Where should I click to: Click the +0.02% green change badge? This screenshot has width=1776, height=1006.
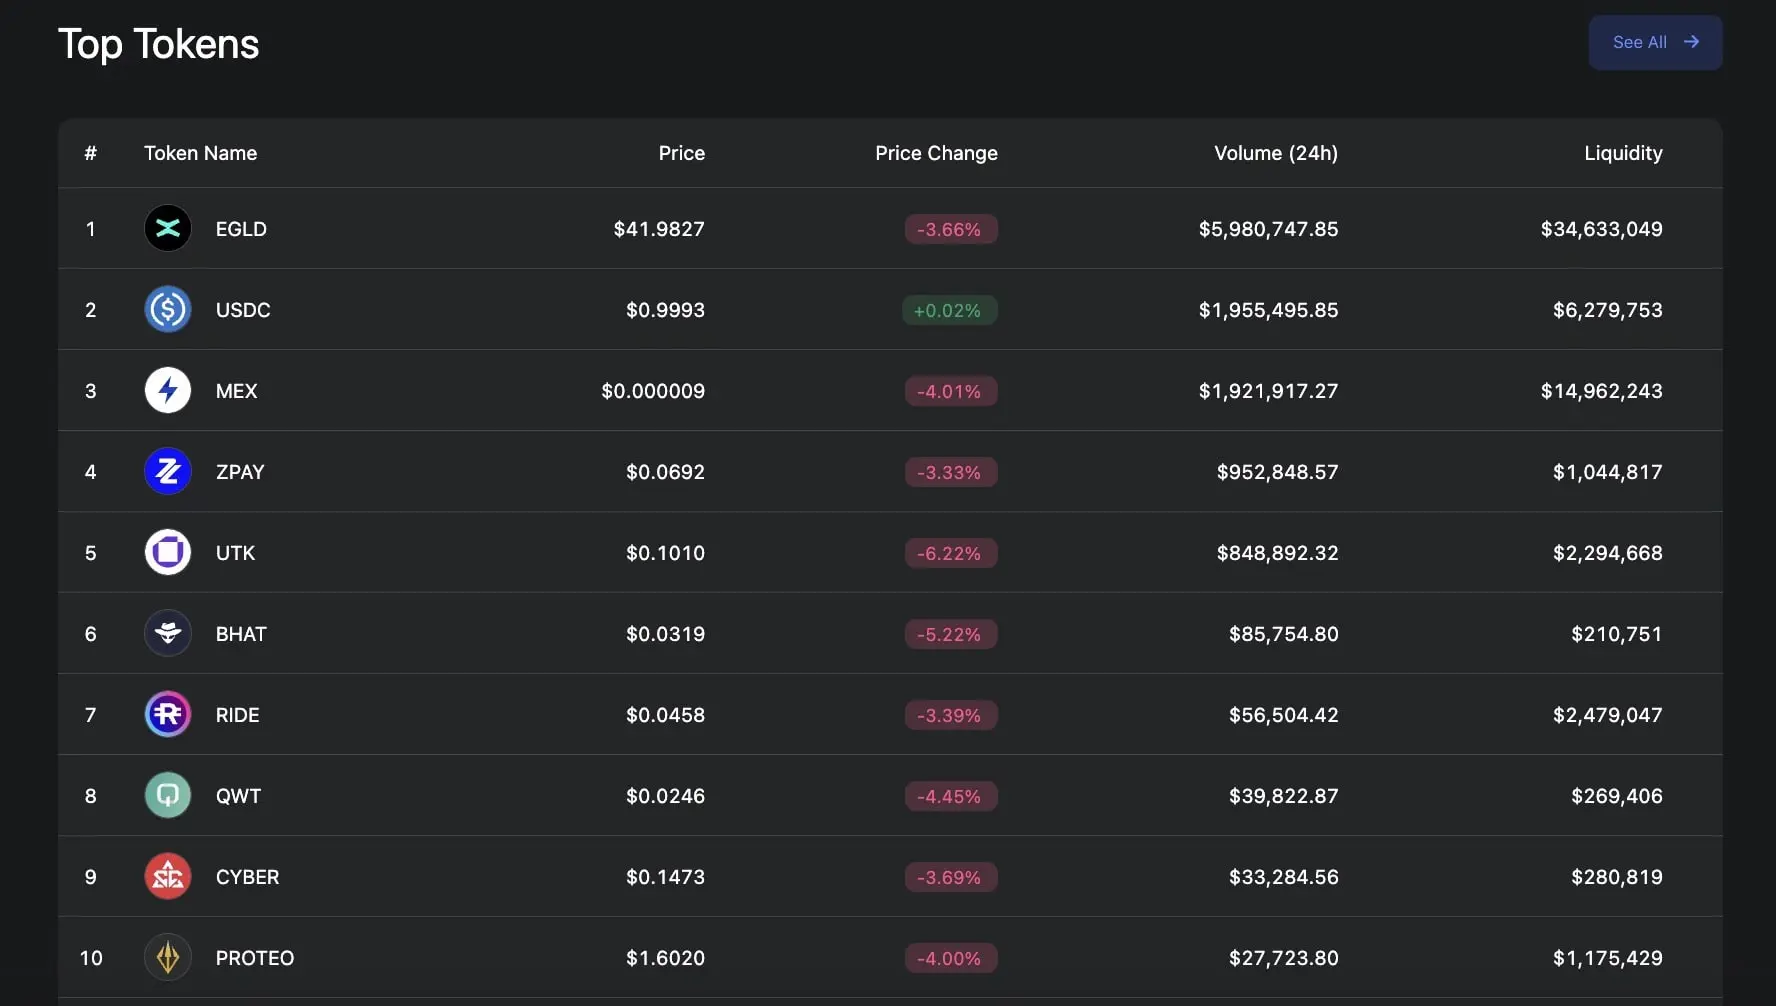point(949,310)
